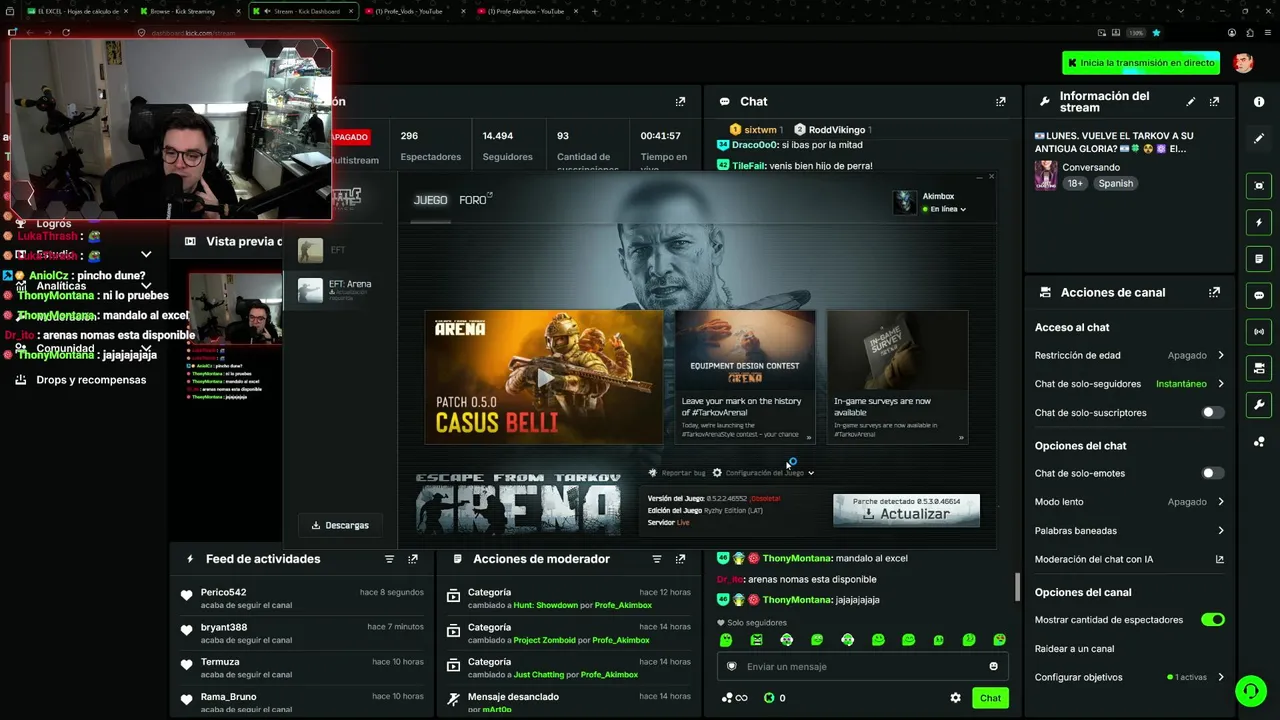Open the user profile avatar menu

point(1243,63)
